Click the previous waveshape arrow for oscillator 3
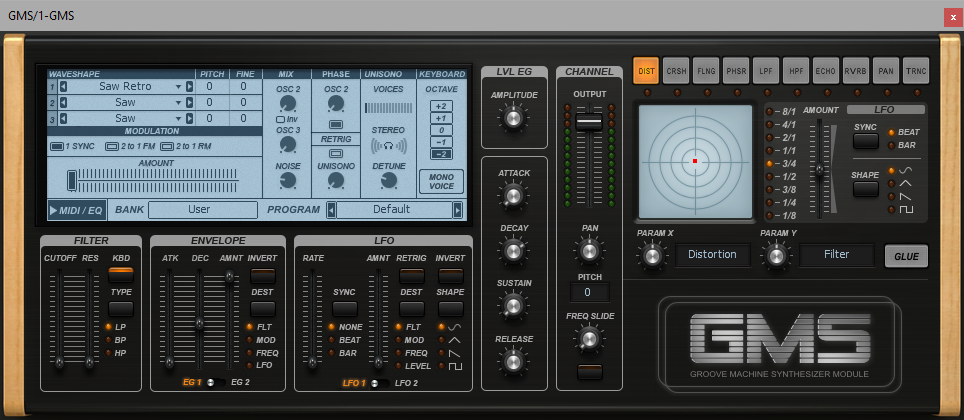Viewport: 964px width, 420px height. point(63,118)
